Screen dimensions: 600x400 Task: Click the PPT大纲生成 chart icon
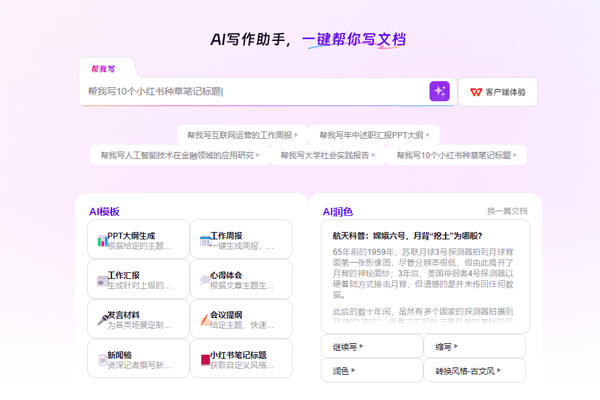click(x=102, y=241)
